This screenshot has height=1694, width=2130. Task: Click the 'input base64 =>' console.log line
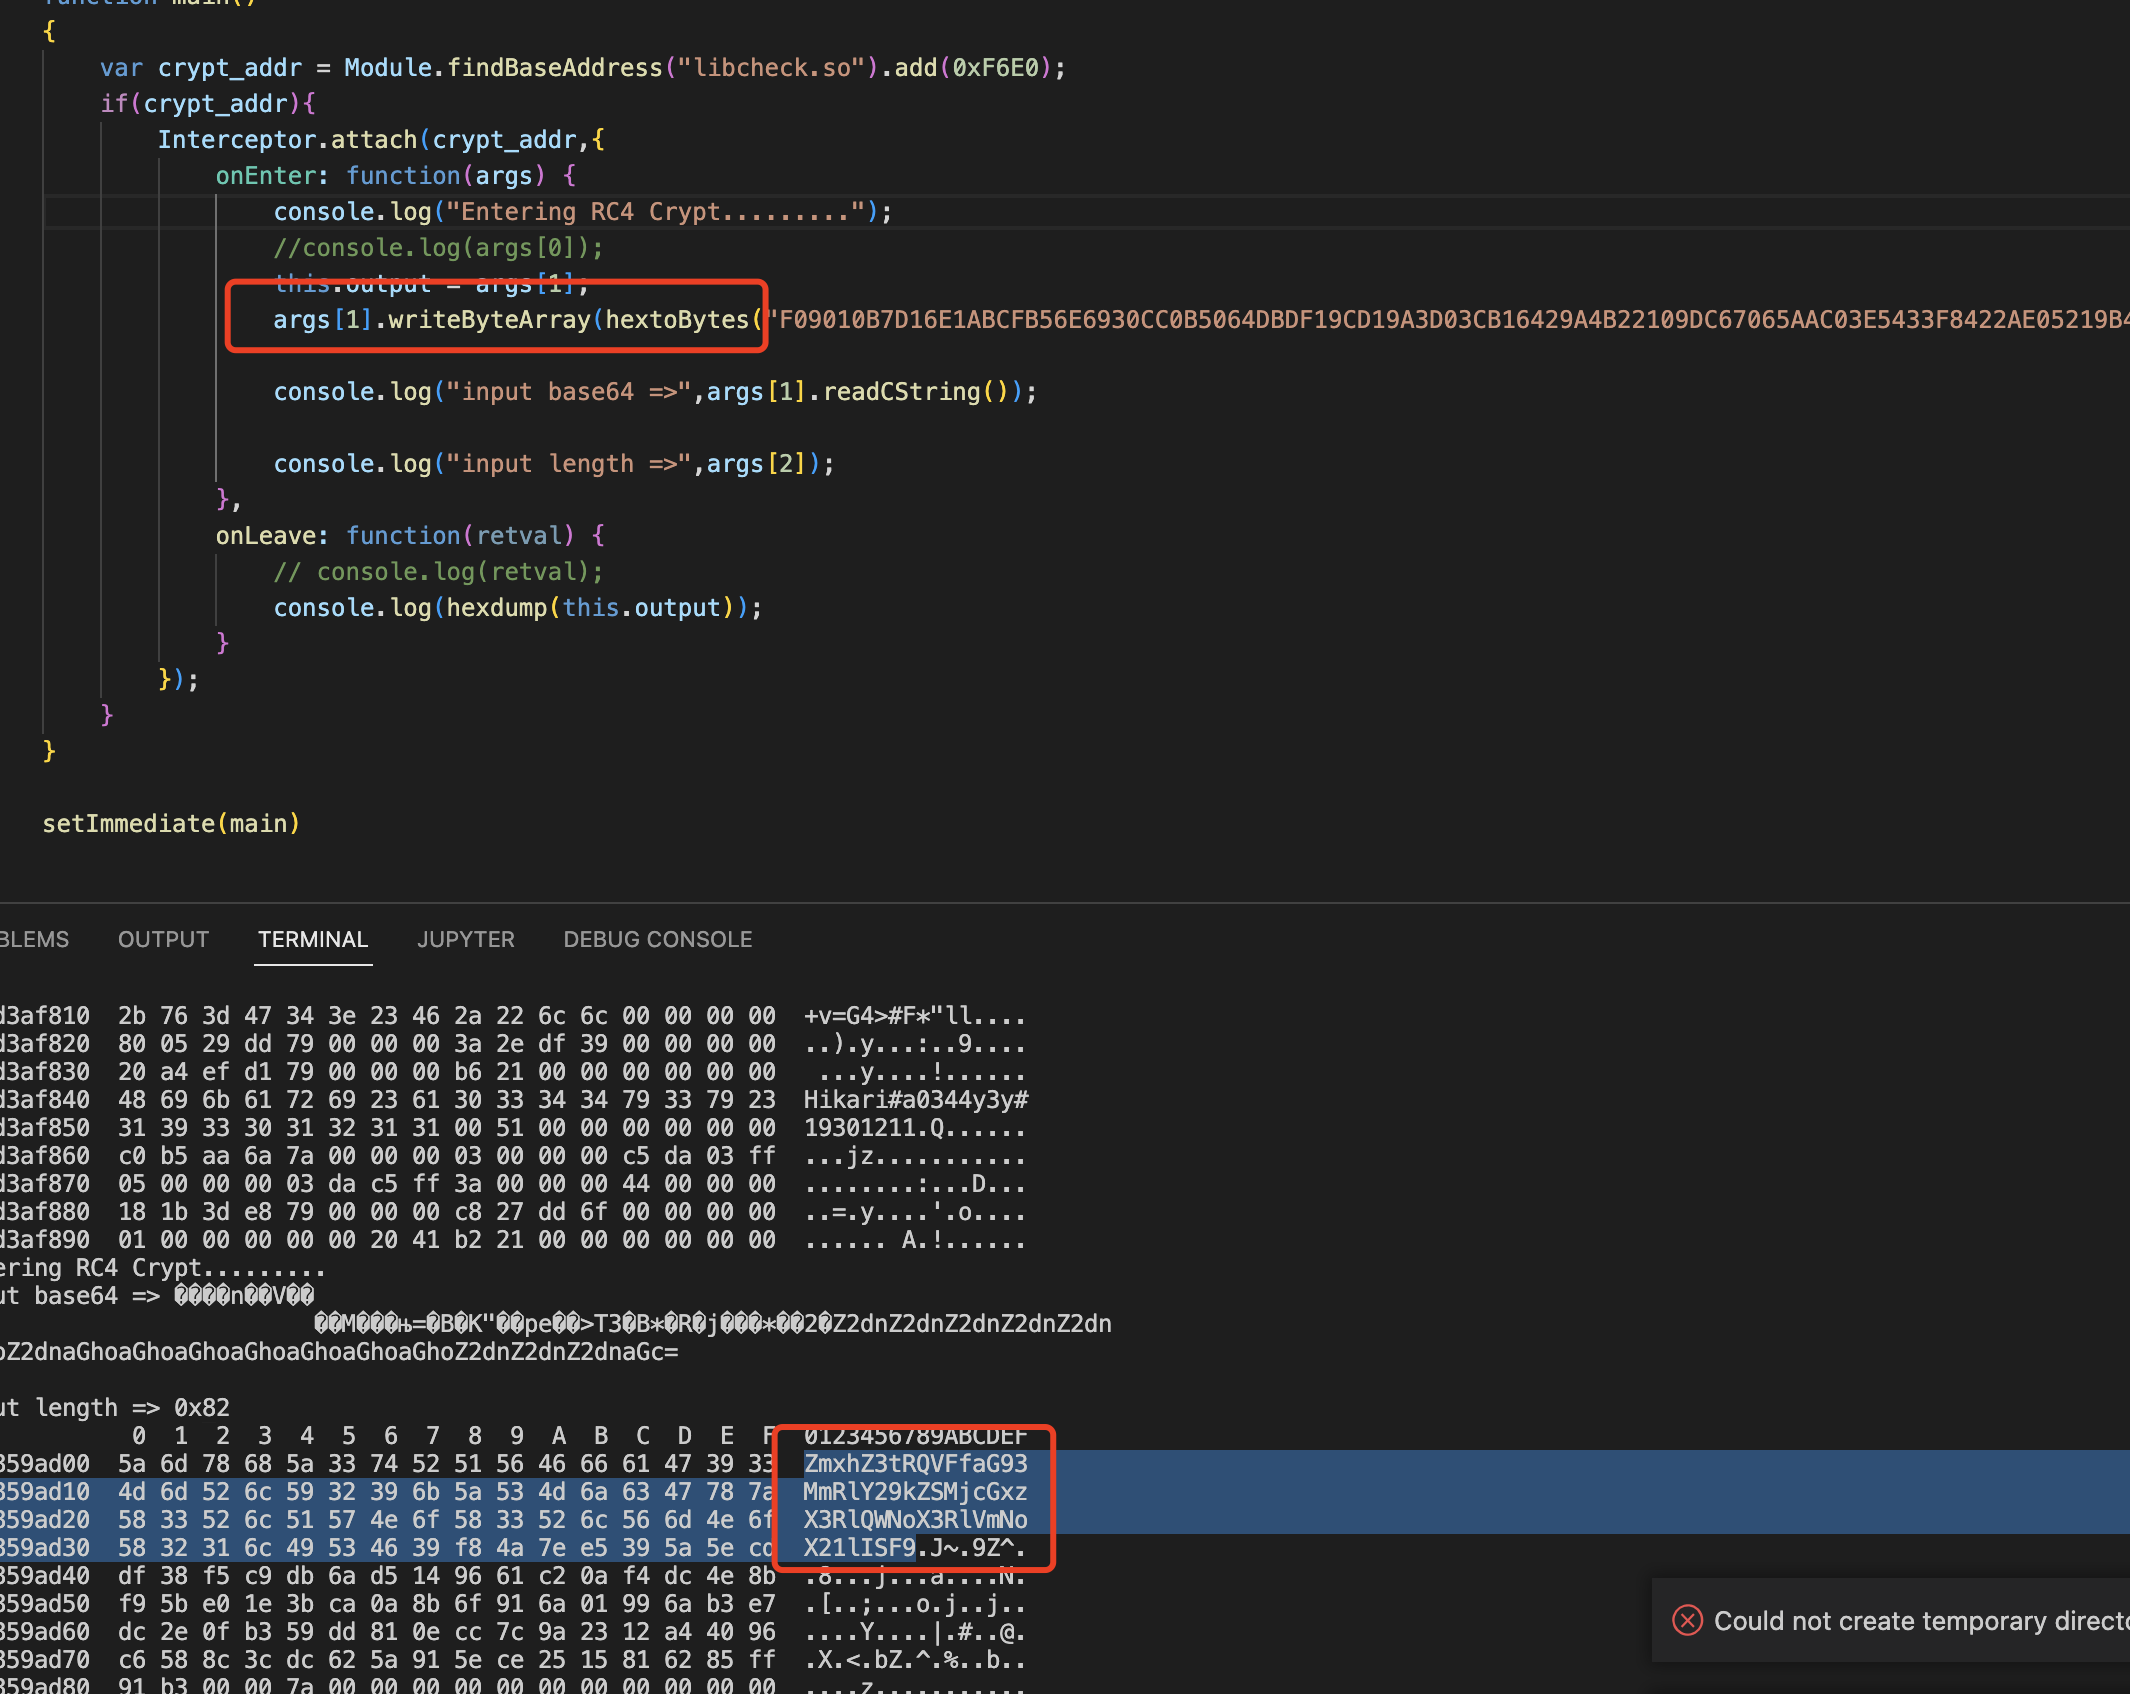pyautogui.click(x=655, y=391)
